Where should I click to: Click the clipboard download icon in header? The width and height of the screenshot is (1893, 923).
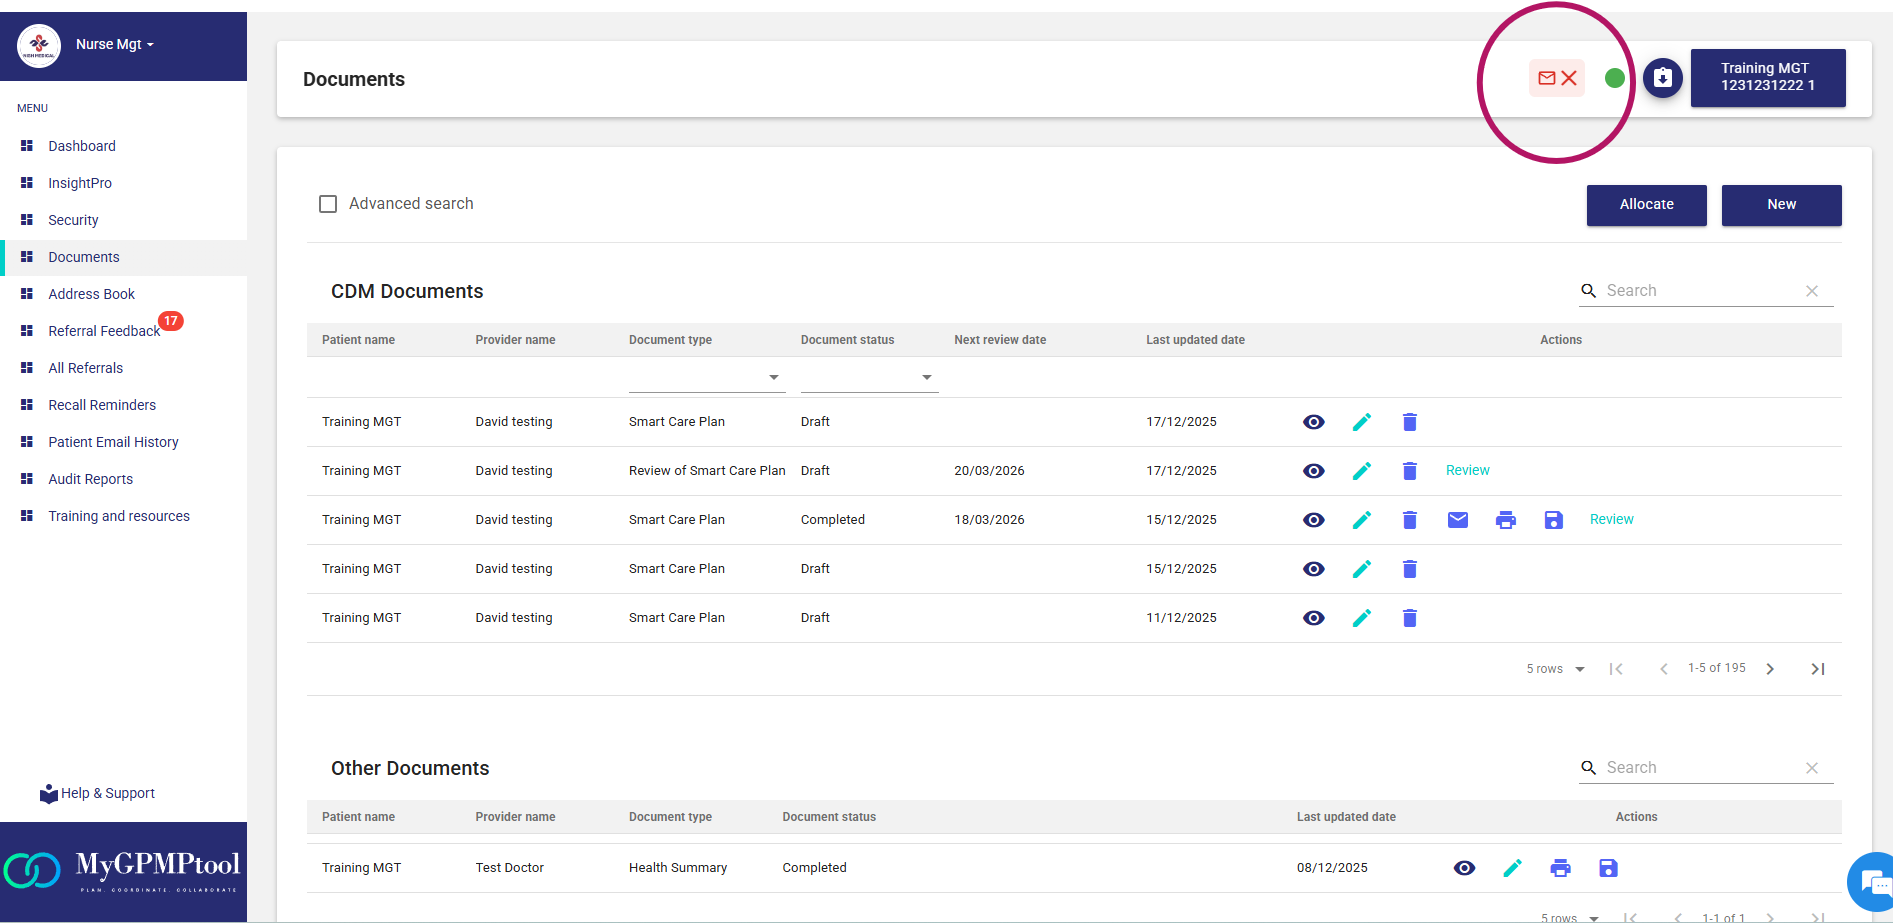click(x=1662, y=78)
